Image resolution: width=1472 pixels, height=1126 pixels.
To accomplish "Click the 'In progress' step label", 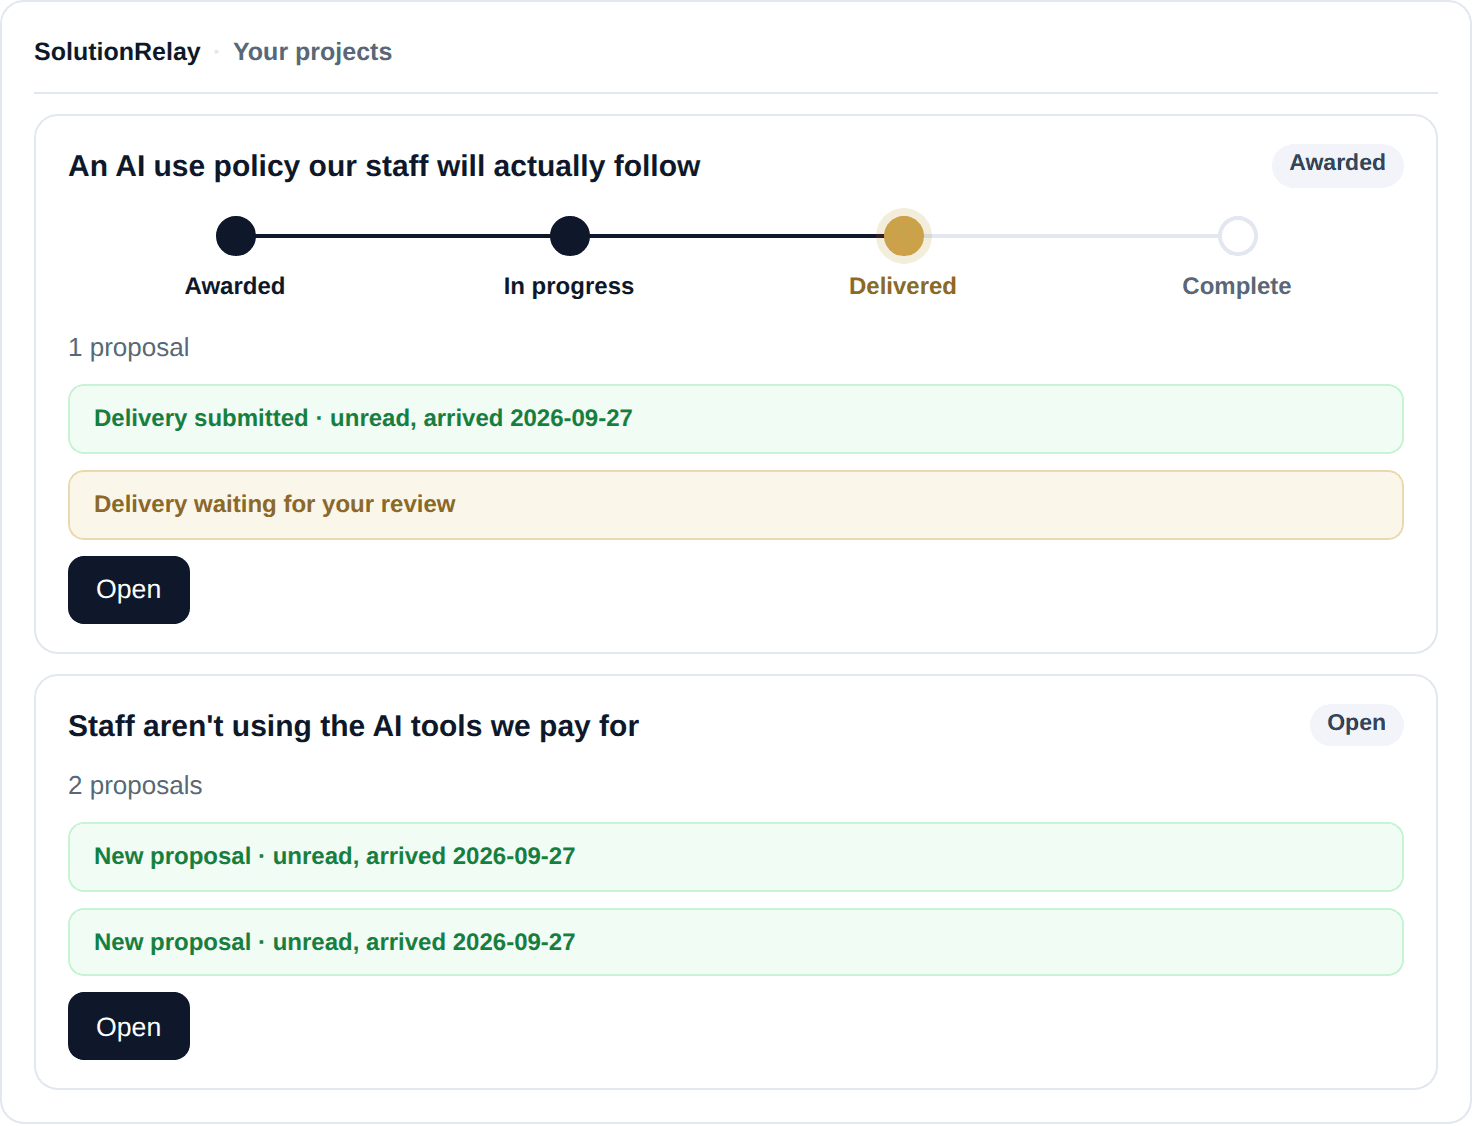I will point(569,286).
